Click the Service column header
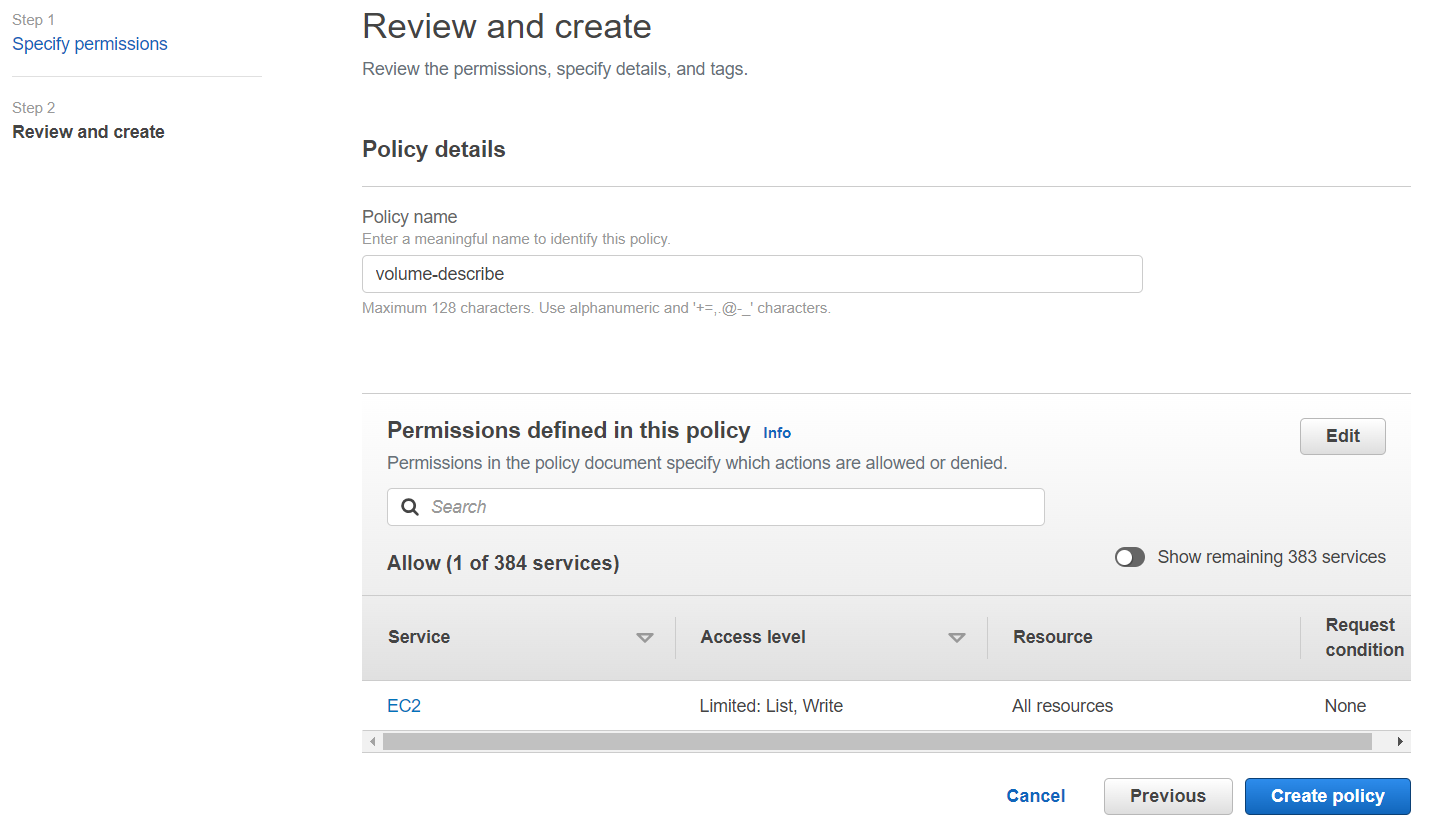This screenshot has width=1437, height=823. point(419,637)
